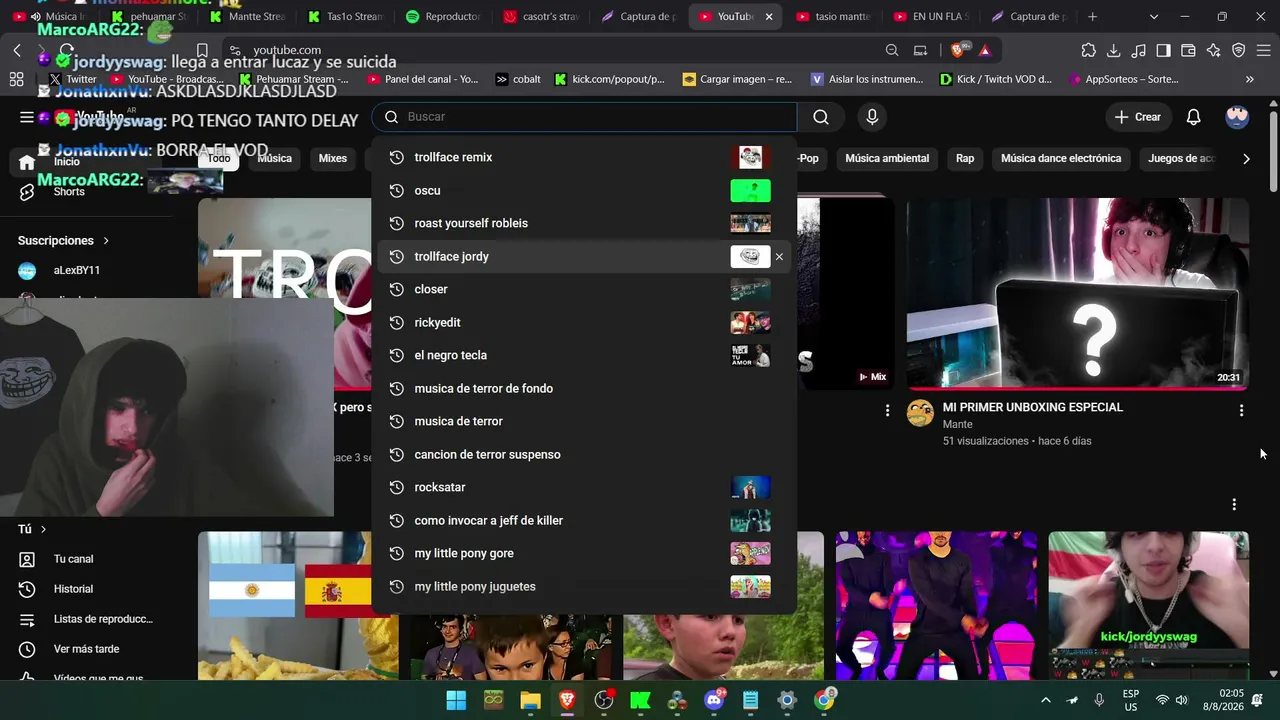Go to Shorts in the sidebar

pos(69,192)
